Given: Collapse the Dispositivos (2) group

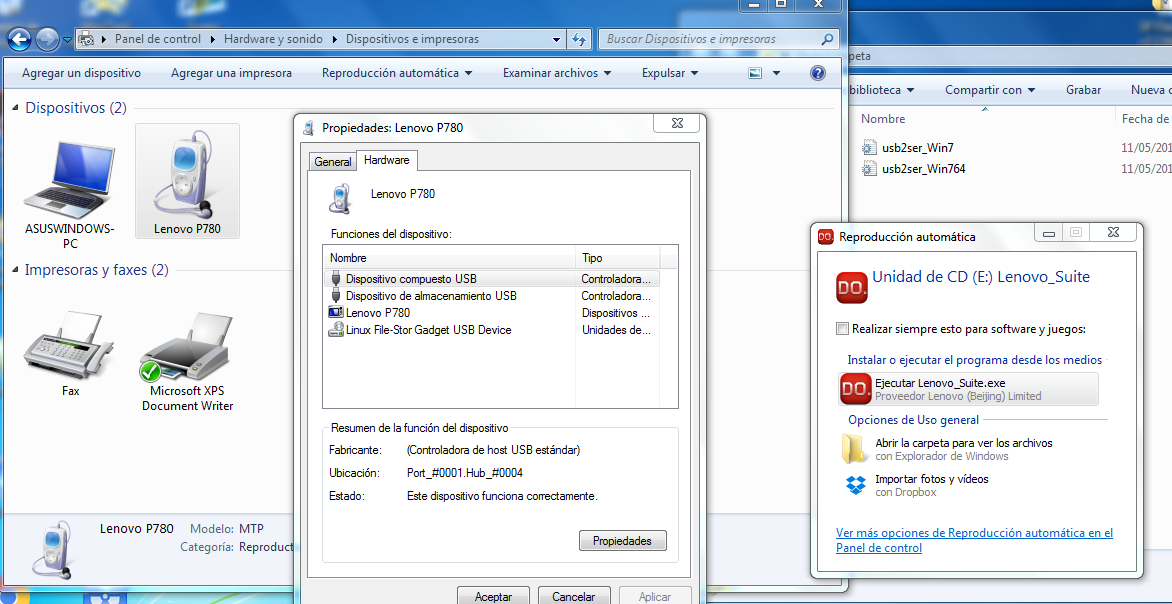Looking at the screenshot, I should [16, 108].
